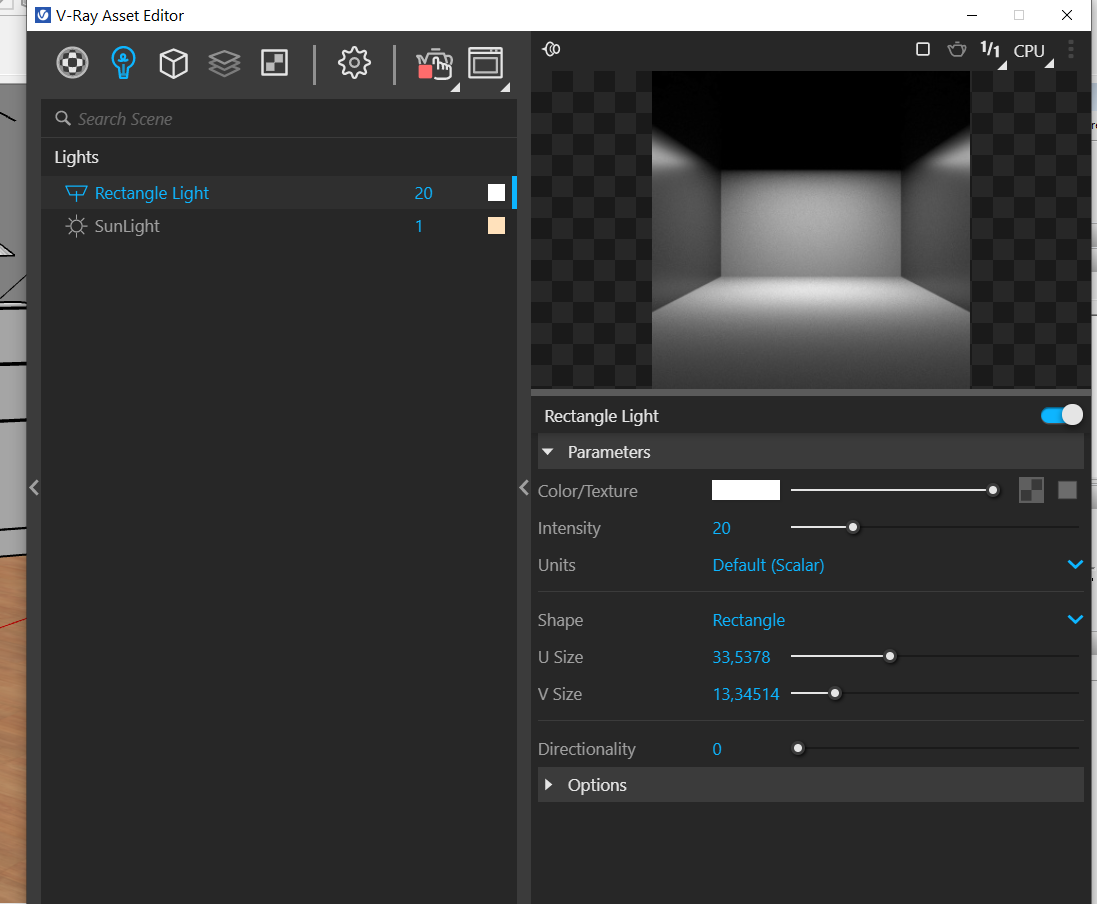Show the V-Ray Frame Buffer window
Image resolution: width=1097 pixels, height=904 pixels.
pyautogui.click(x=486, y=63)
